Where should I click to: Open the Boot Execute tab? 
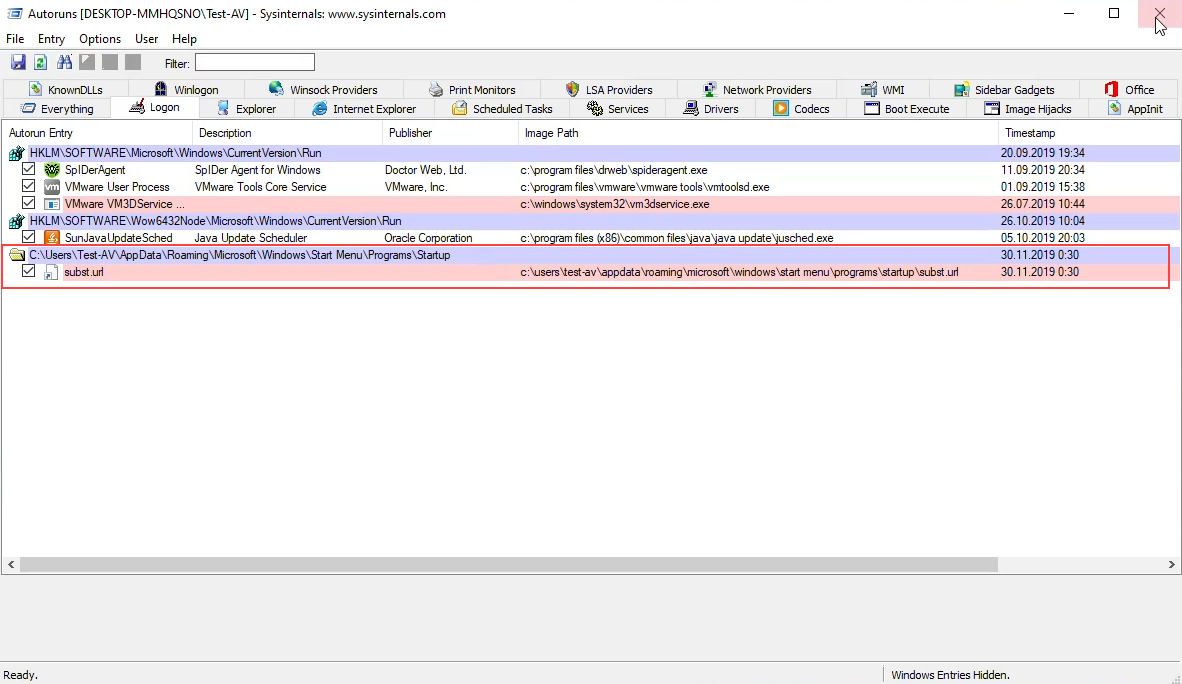point(907,109)
